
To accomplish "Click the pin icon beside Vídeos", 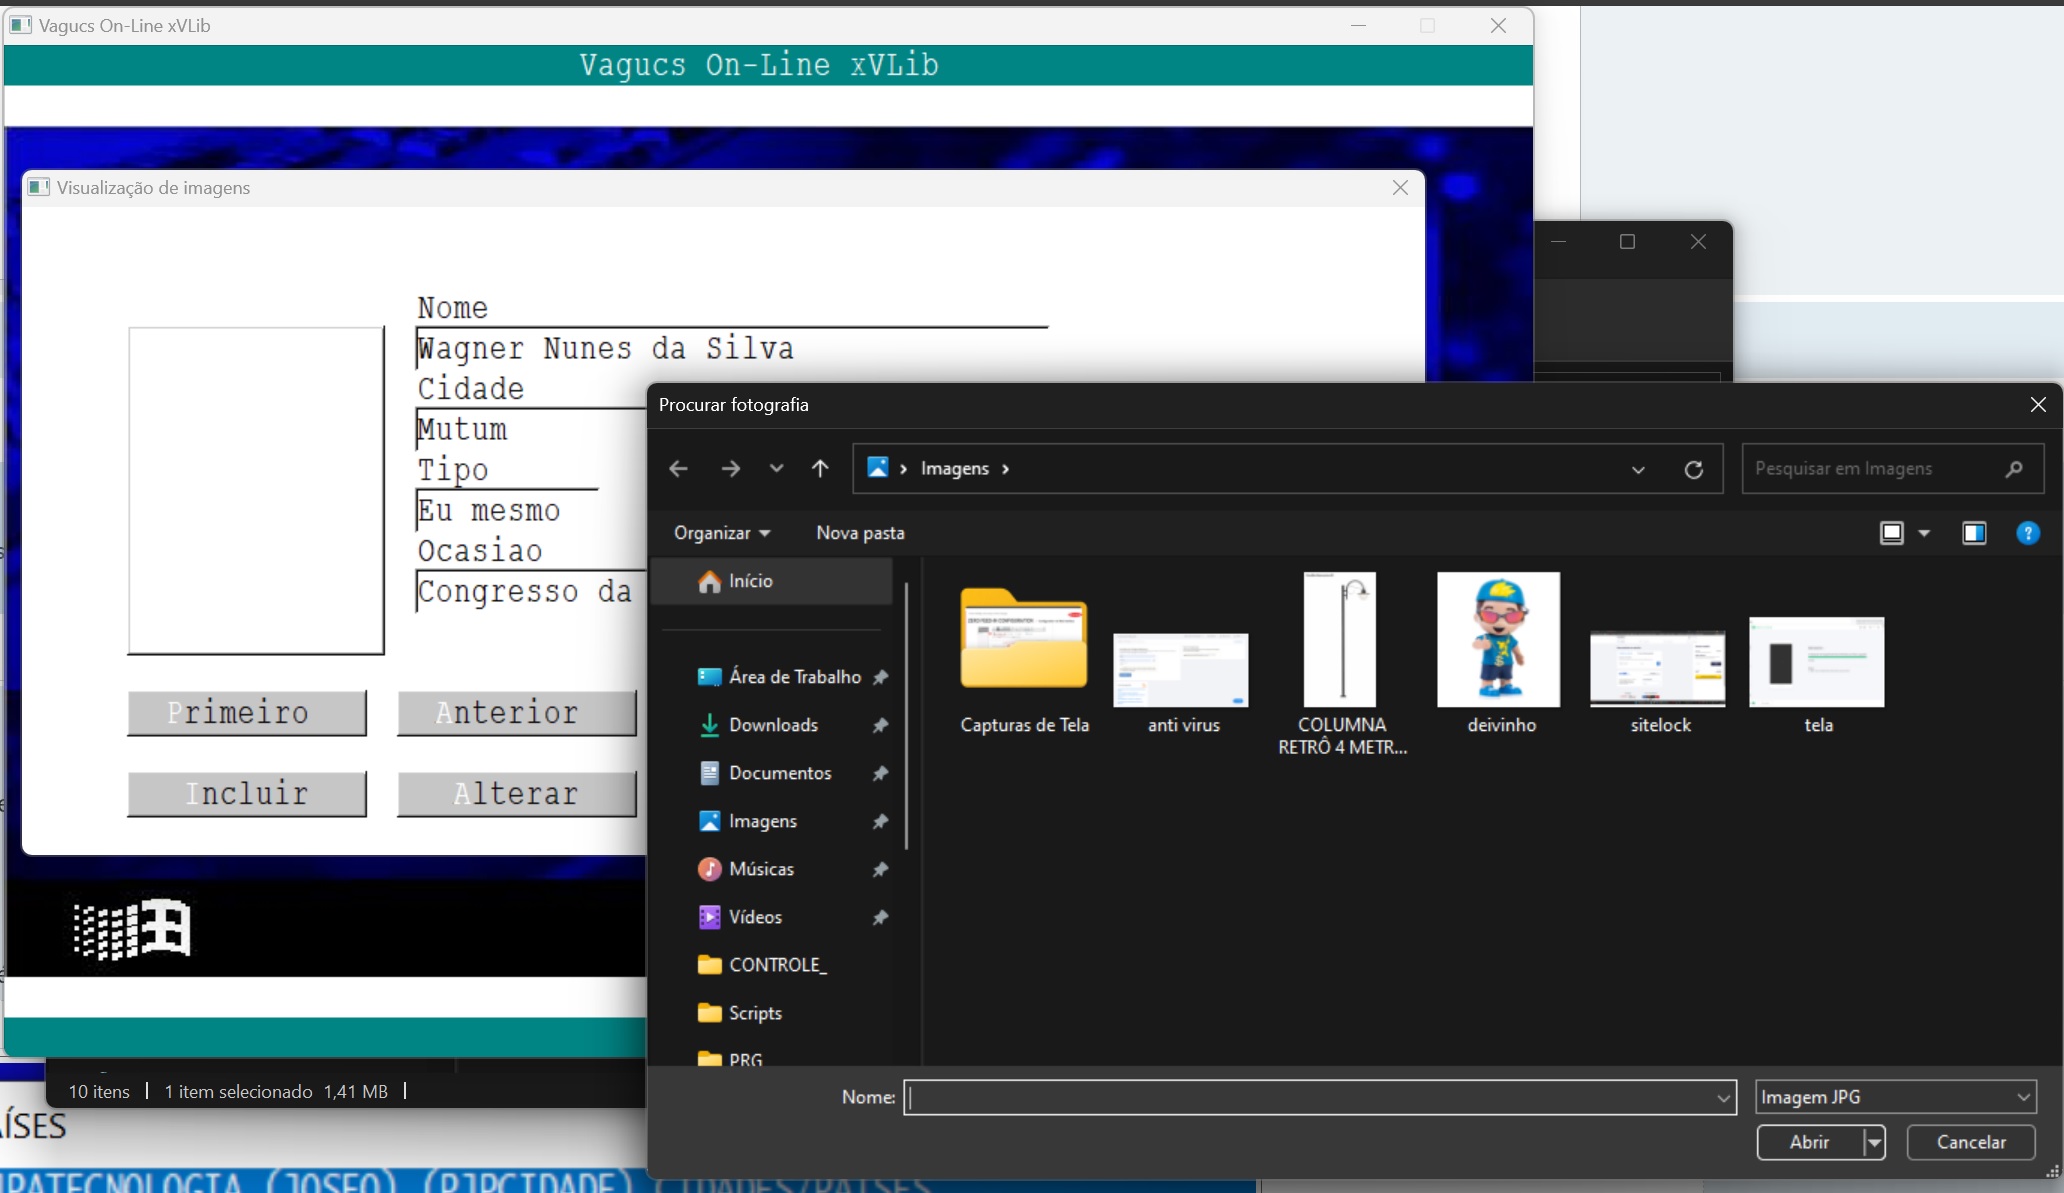I will click(880, 917).
